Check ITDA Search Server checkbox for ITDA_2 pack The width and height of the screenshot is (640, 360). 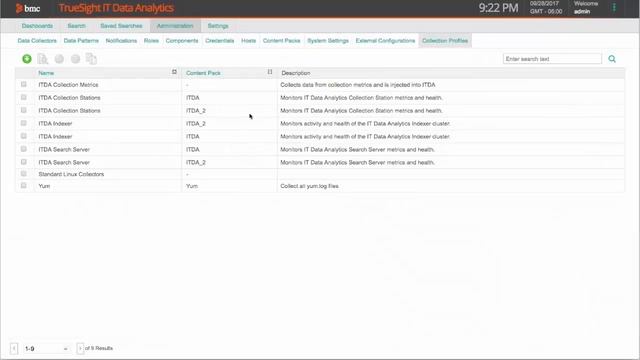(x=24, y=162)
